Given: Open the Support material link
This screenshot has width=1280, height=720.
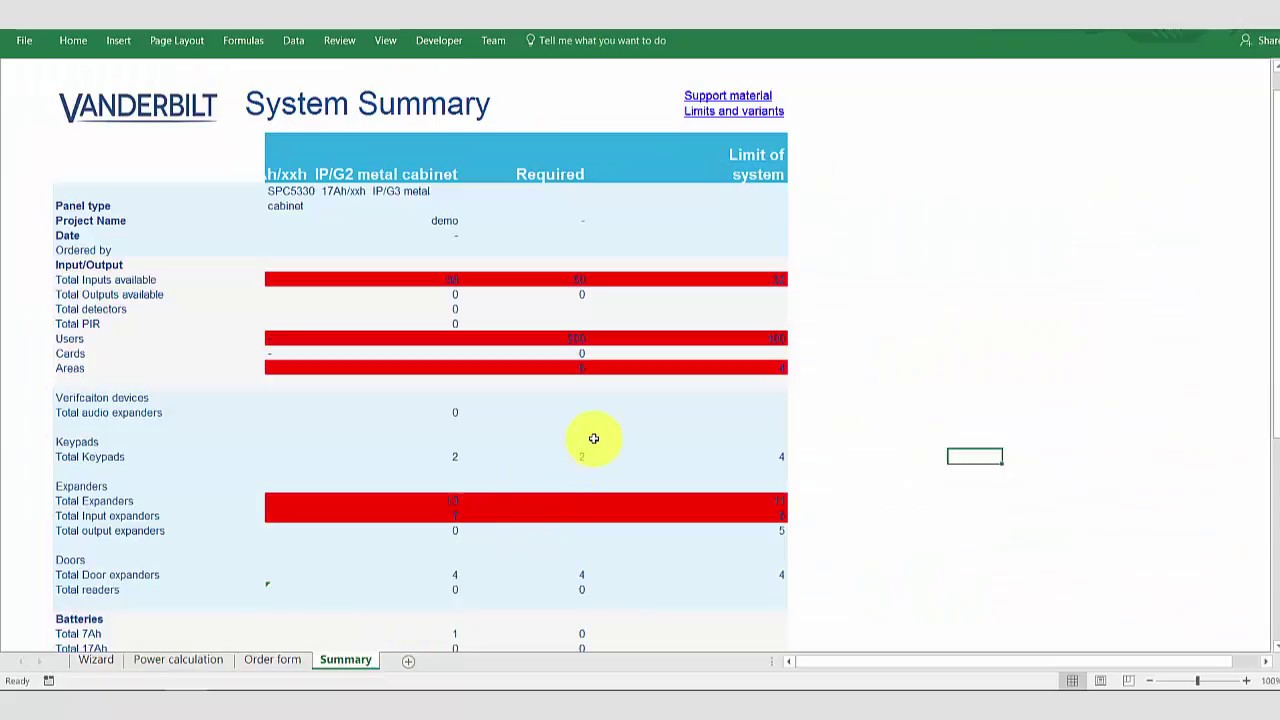Looking at the screenshot, I should (x=728, y=96).
